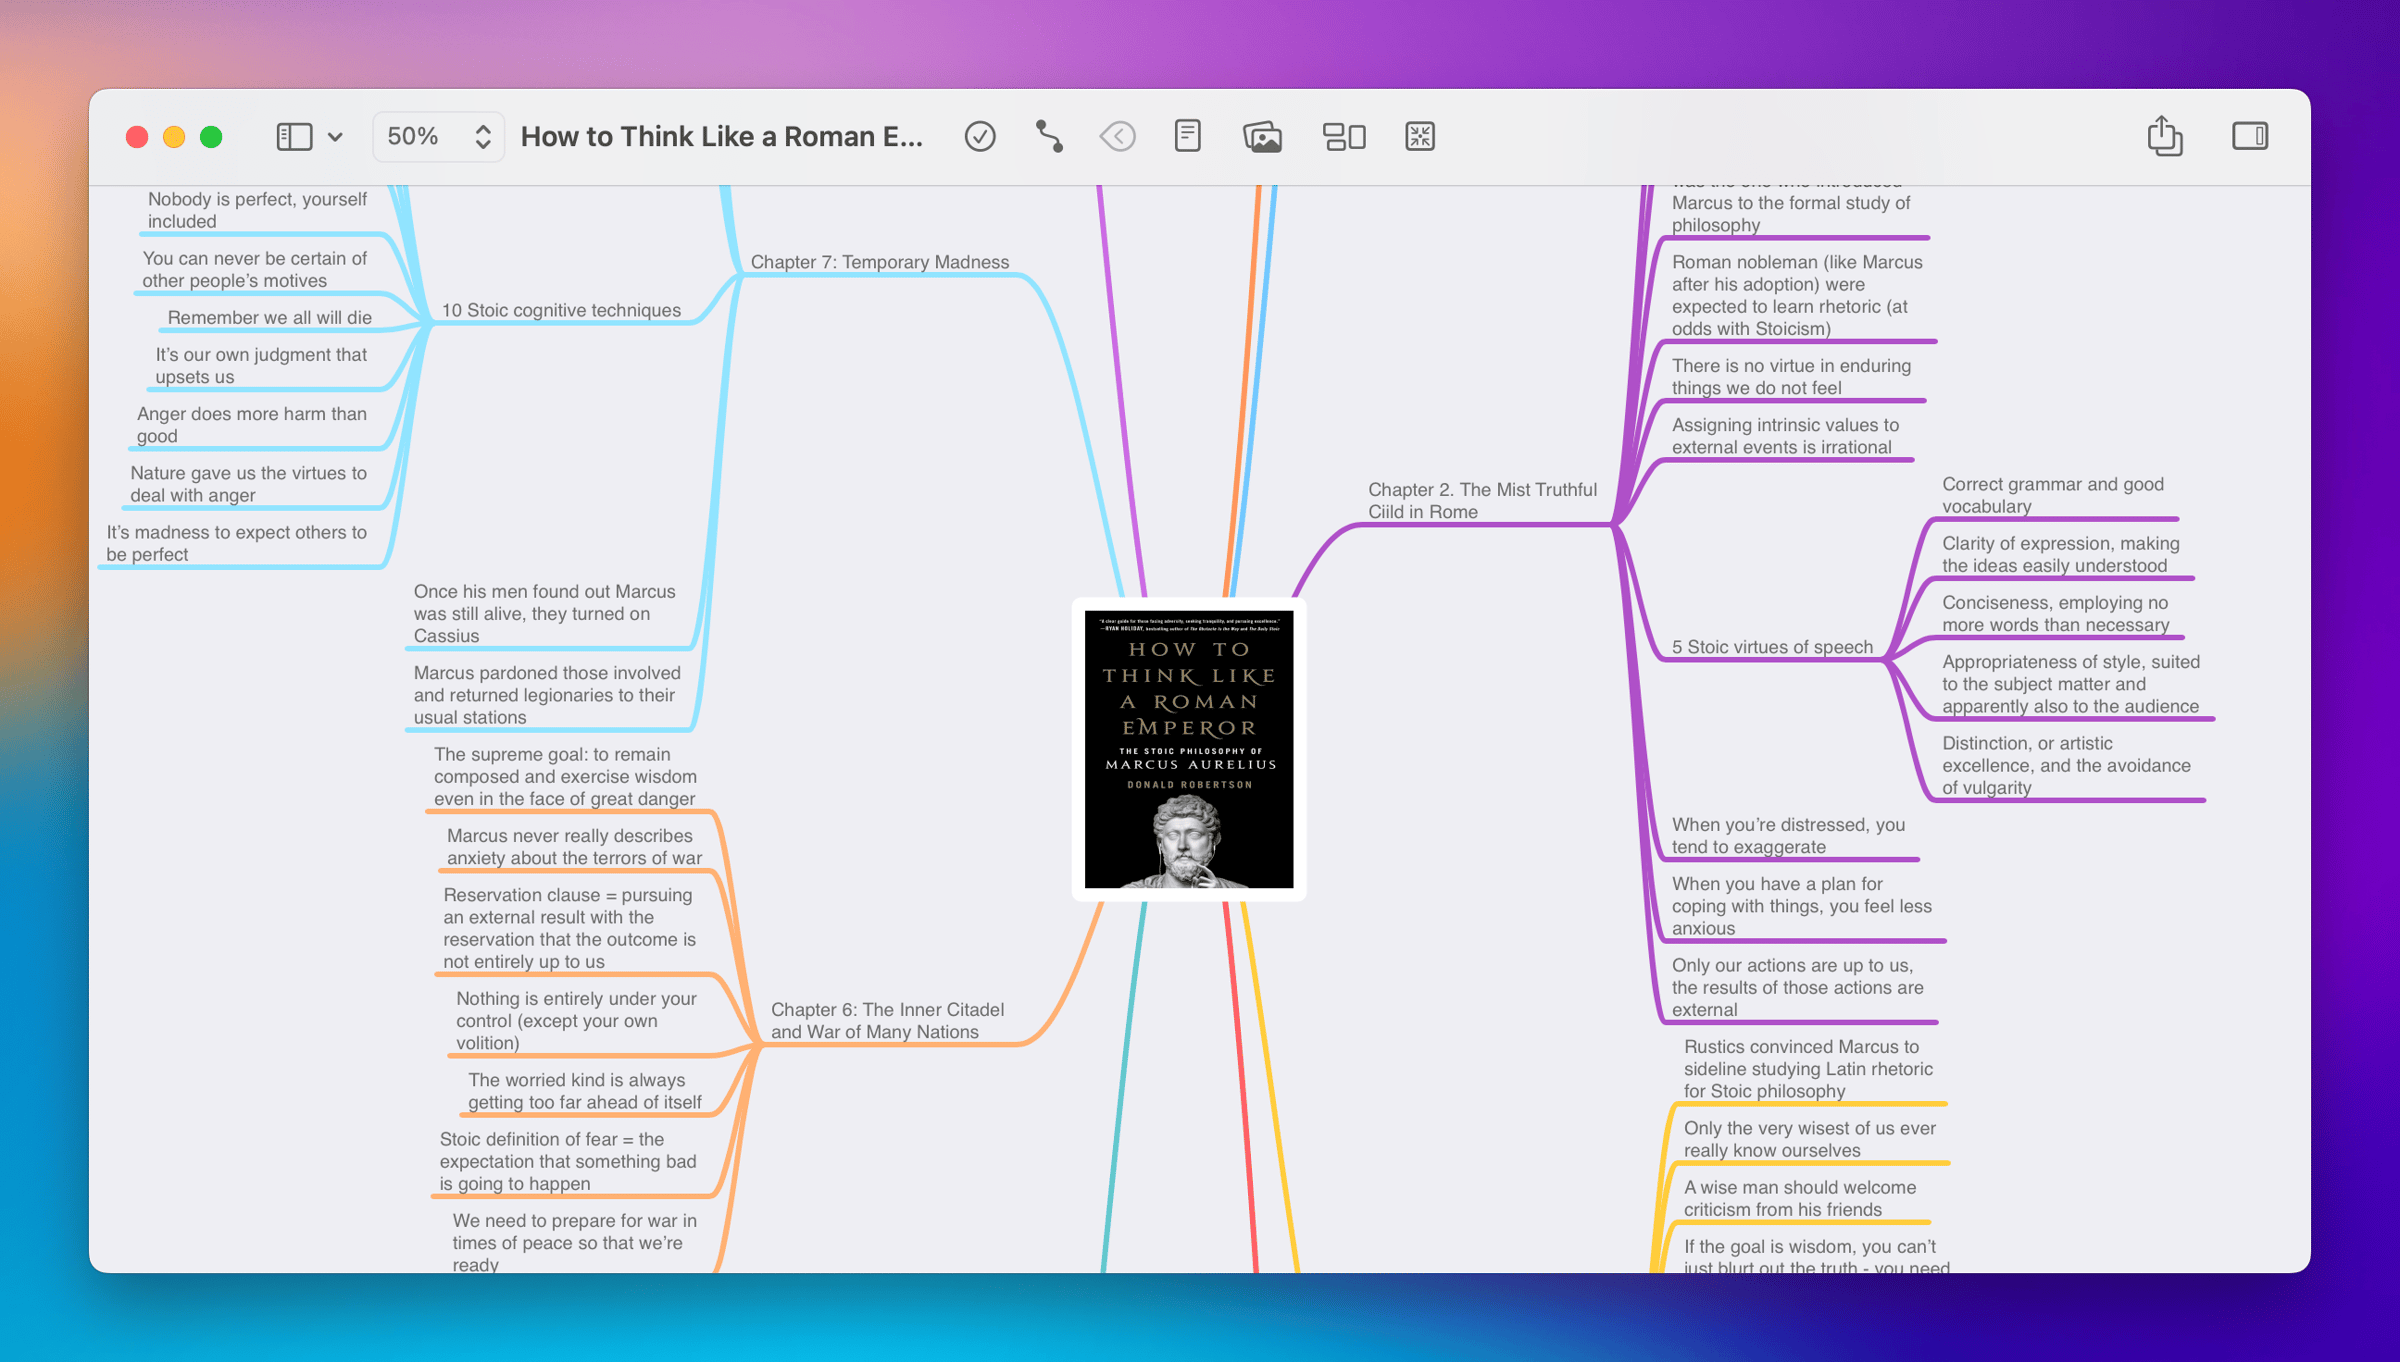Select node Anger does more harm than good
The width and height of the screenshot is (2400, 1362).
pyautogui.click(x=251, y=424)
